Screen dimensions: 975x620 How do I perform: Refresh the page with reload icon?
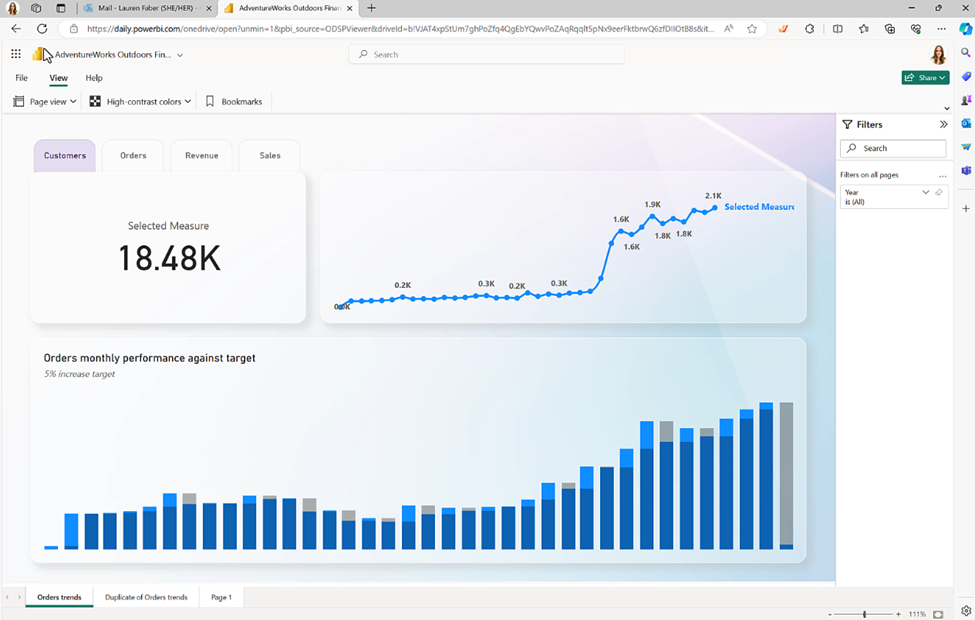tap(42, 29)
